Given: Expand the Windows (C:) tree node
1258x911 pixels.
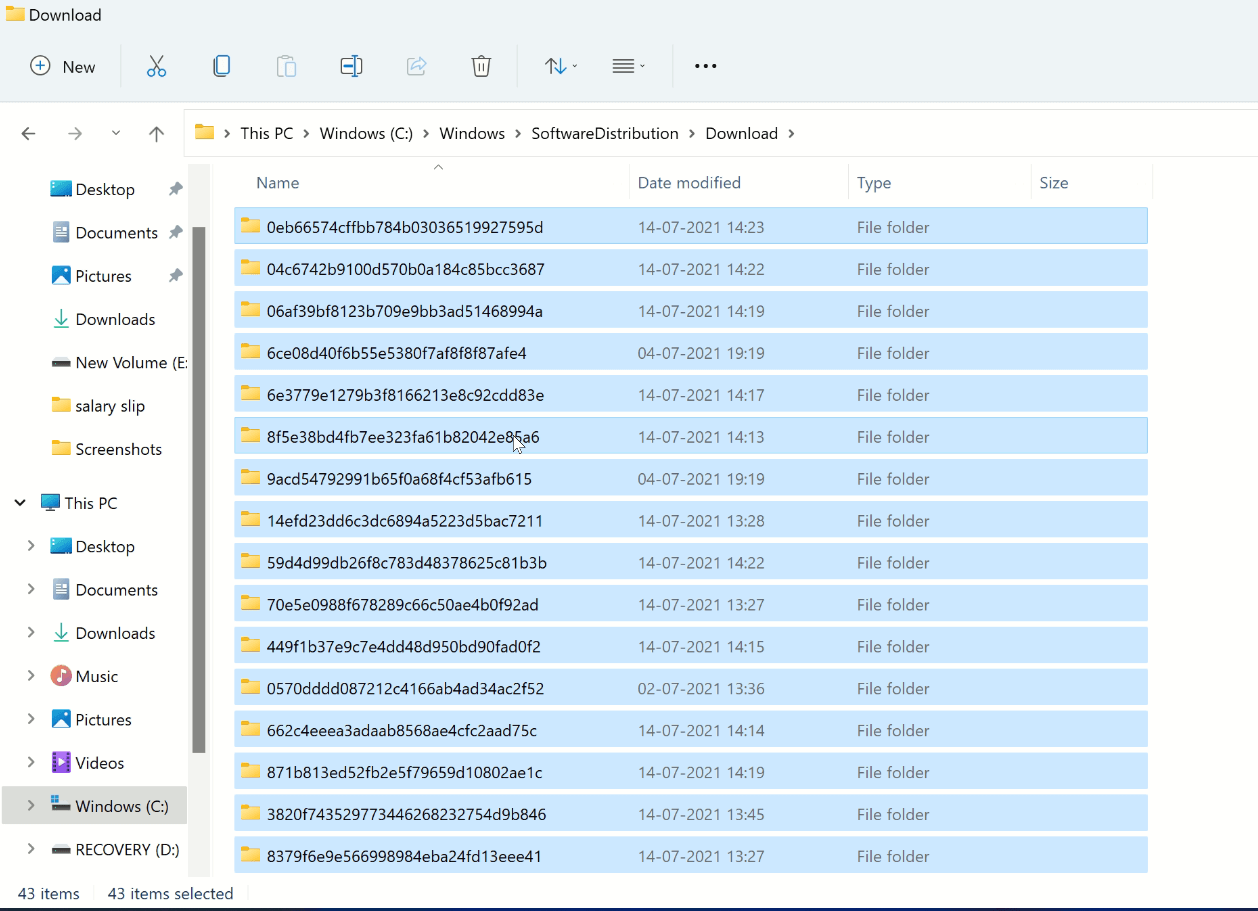Looking at the screenshot, I should [30, 806].
